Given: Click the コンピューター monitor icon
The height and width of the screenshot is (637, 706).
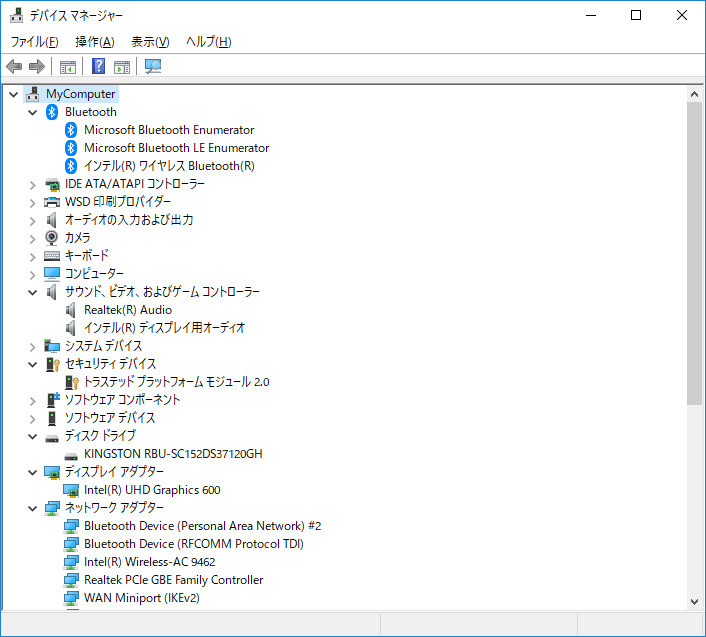Looking at the screenshot, I should [52, 274].
